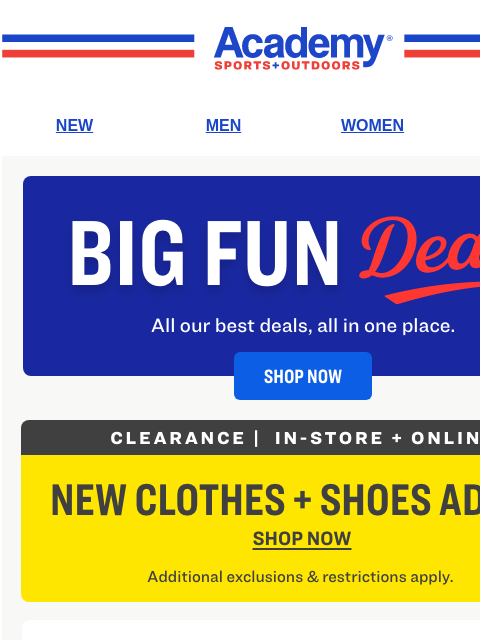This screenshot has height=640, width=480.
Task: Click the SPORTS+OUTDOORS red tagline
Action: pyautogui.click(x=287, y=65)
